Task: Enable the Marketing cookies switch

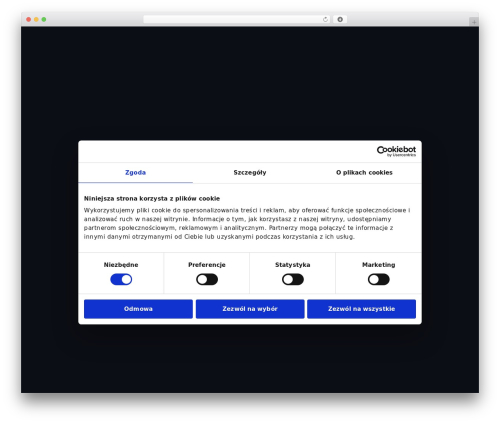Action: (379, 279)
